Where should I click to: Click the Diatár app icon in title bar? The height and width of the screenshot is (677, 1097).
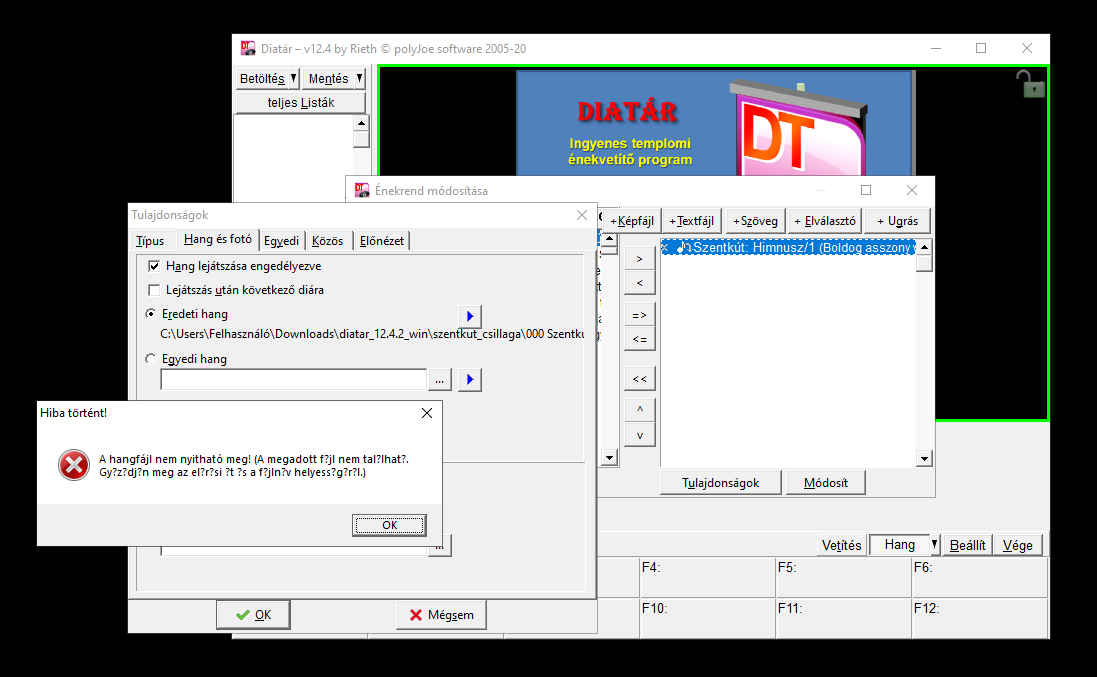(x=248, y=48)
